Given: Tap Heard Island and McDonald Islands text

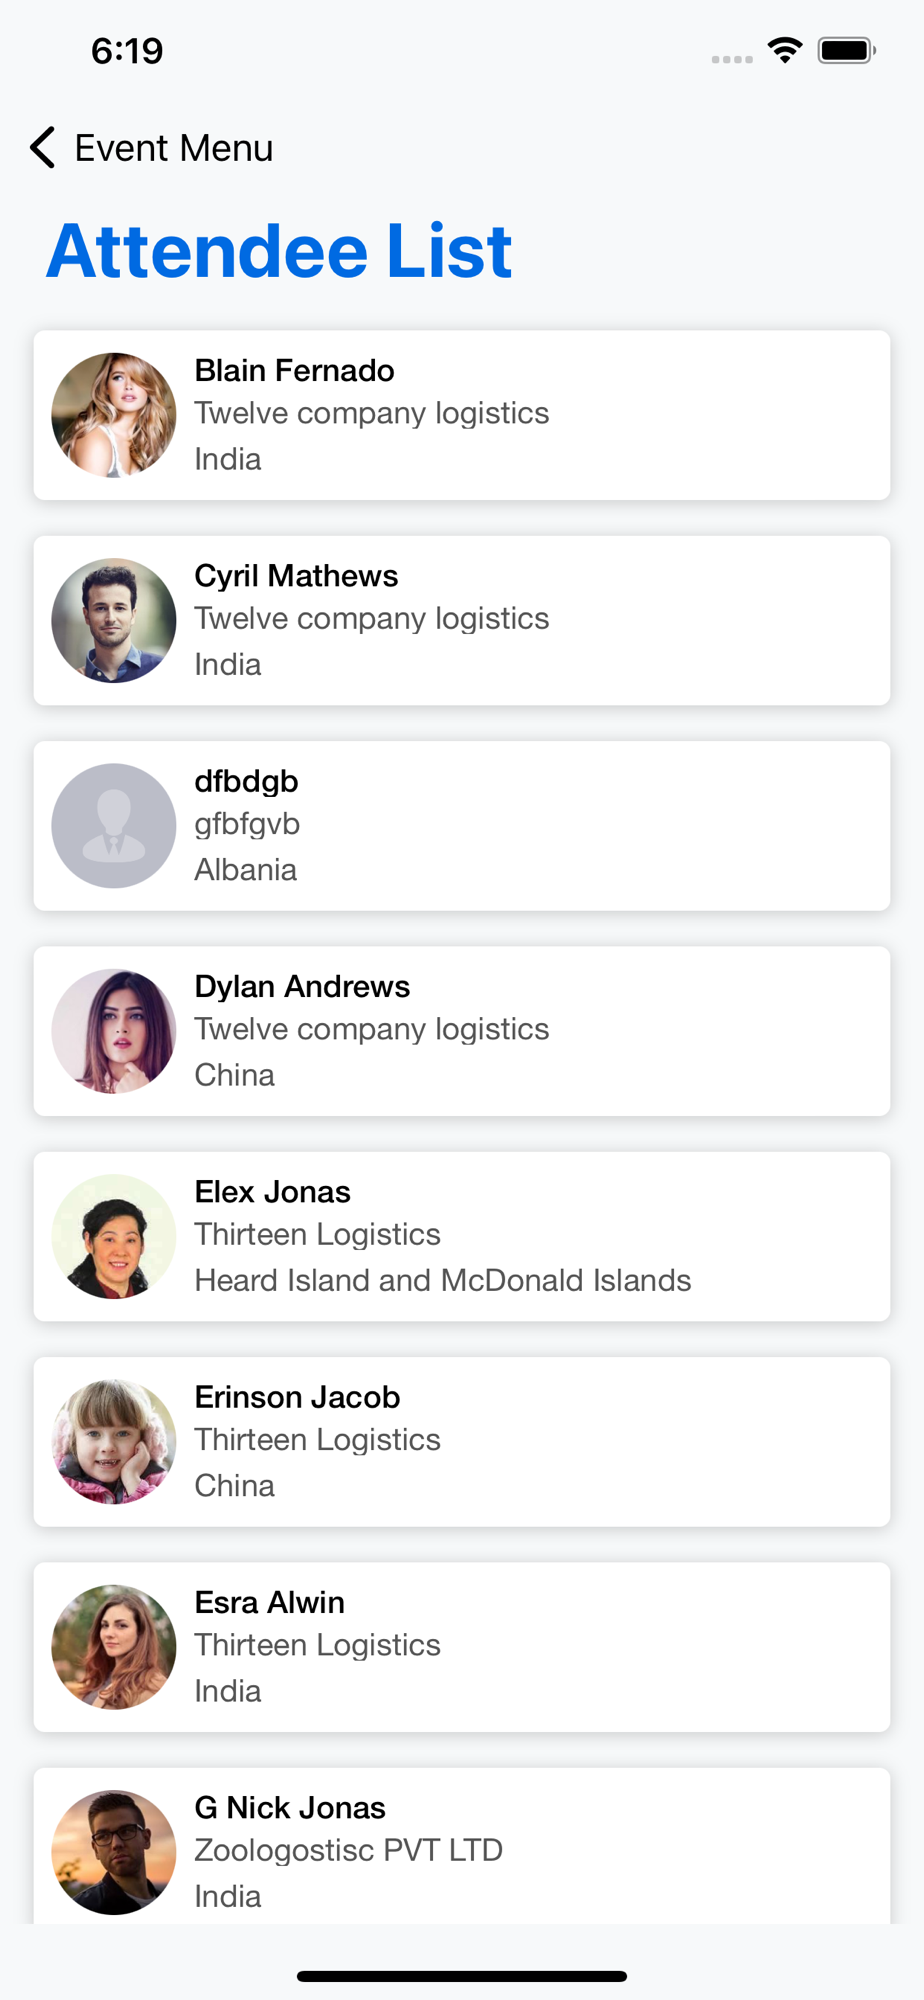Looking at the screenshot, I should pyautogui.click(x=442, y=1280).
